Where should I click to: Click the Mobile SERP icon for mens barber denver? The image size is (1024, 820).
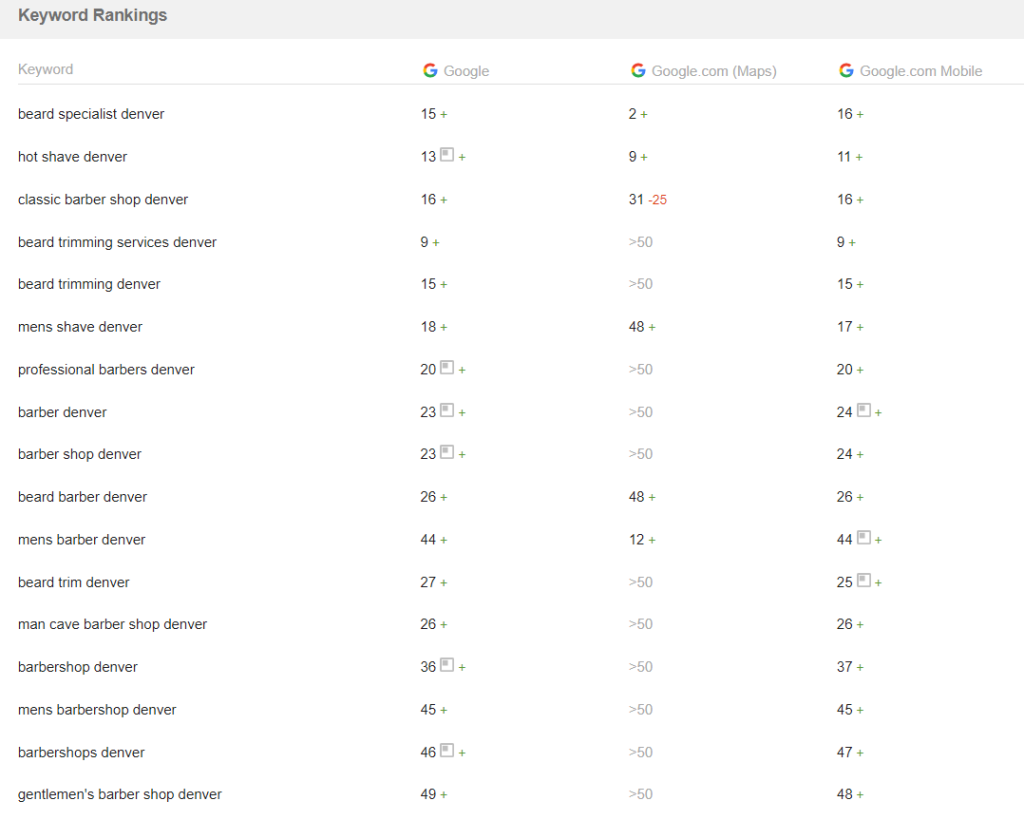pos(863,538)
